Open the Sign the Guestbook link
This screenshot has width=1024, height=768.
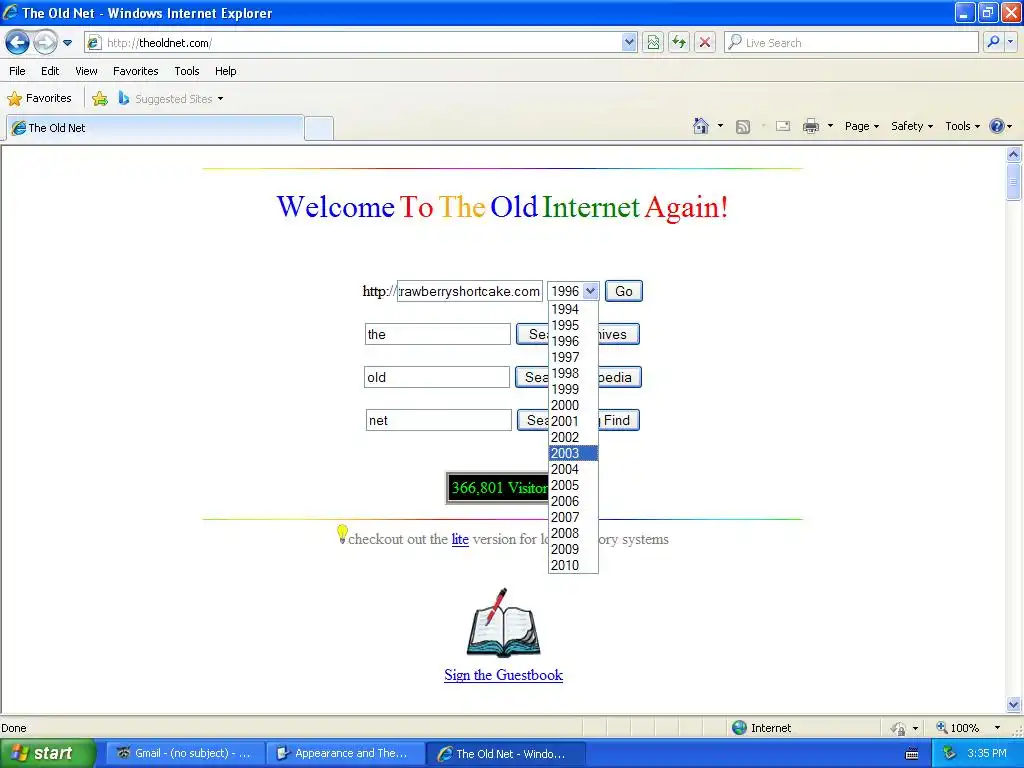[504, 675]
